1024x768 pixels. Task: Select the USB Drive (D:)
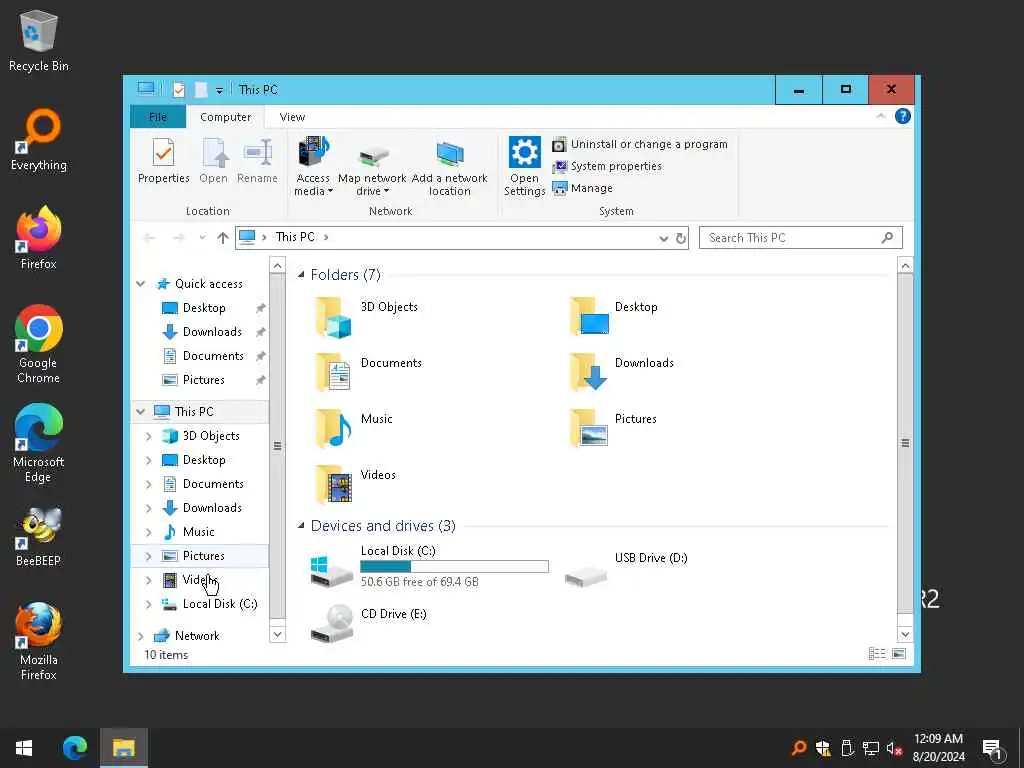click(x=626, y=568)
